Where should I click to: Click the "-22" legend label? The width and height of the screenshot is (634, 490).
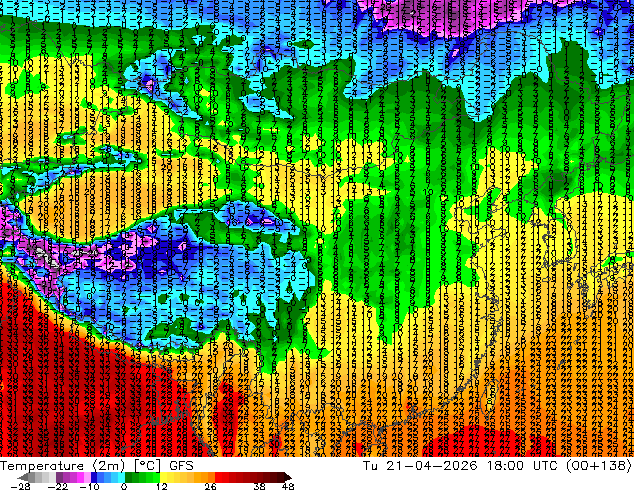(58, 486)
